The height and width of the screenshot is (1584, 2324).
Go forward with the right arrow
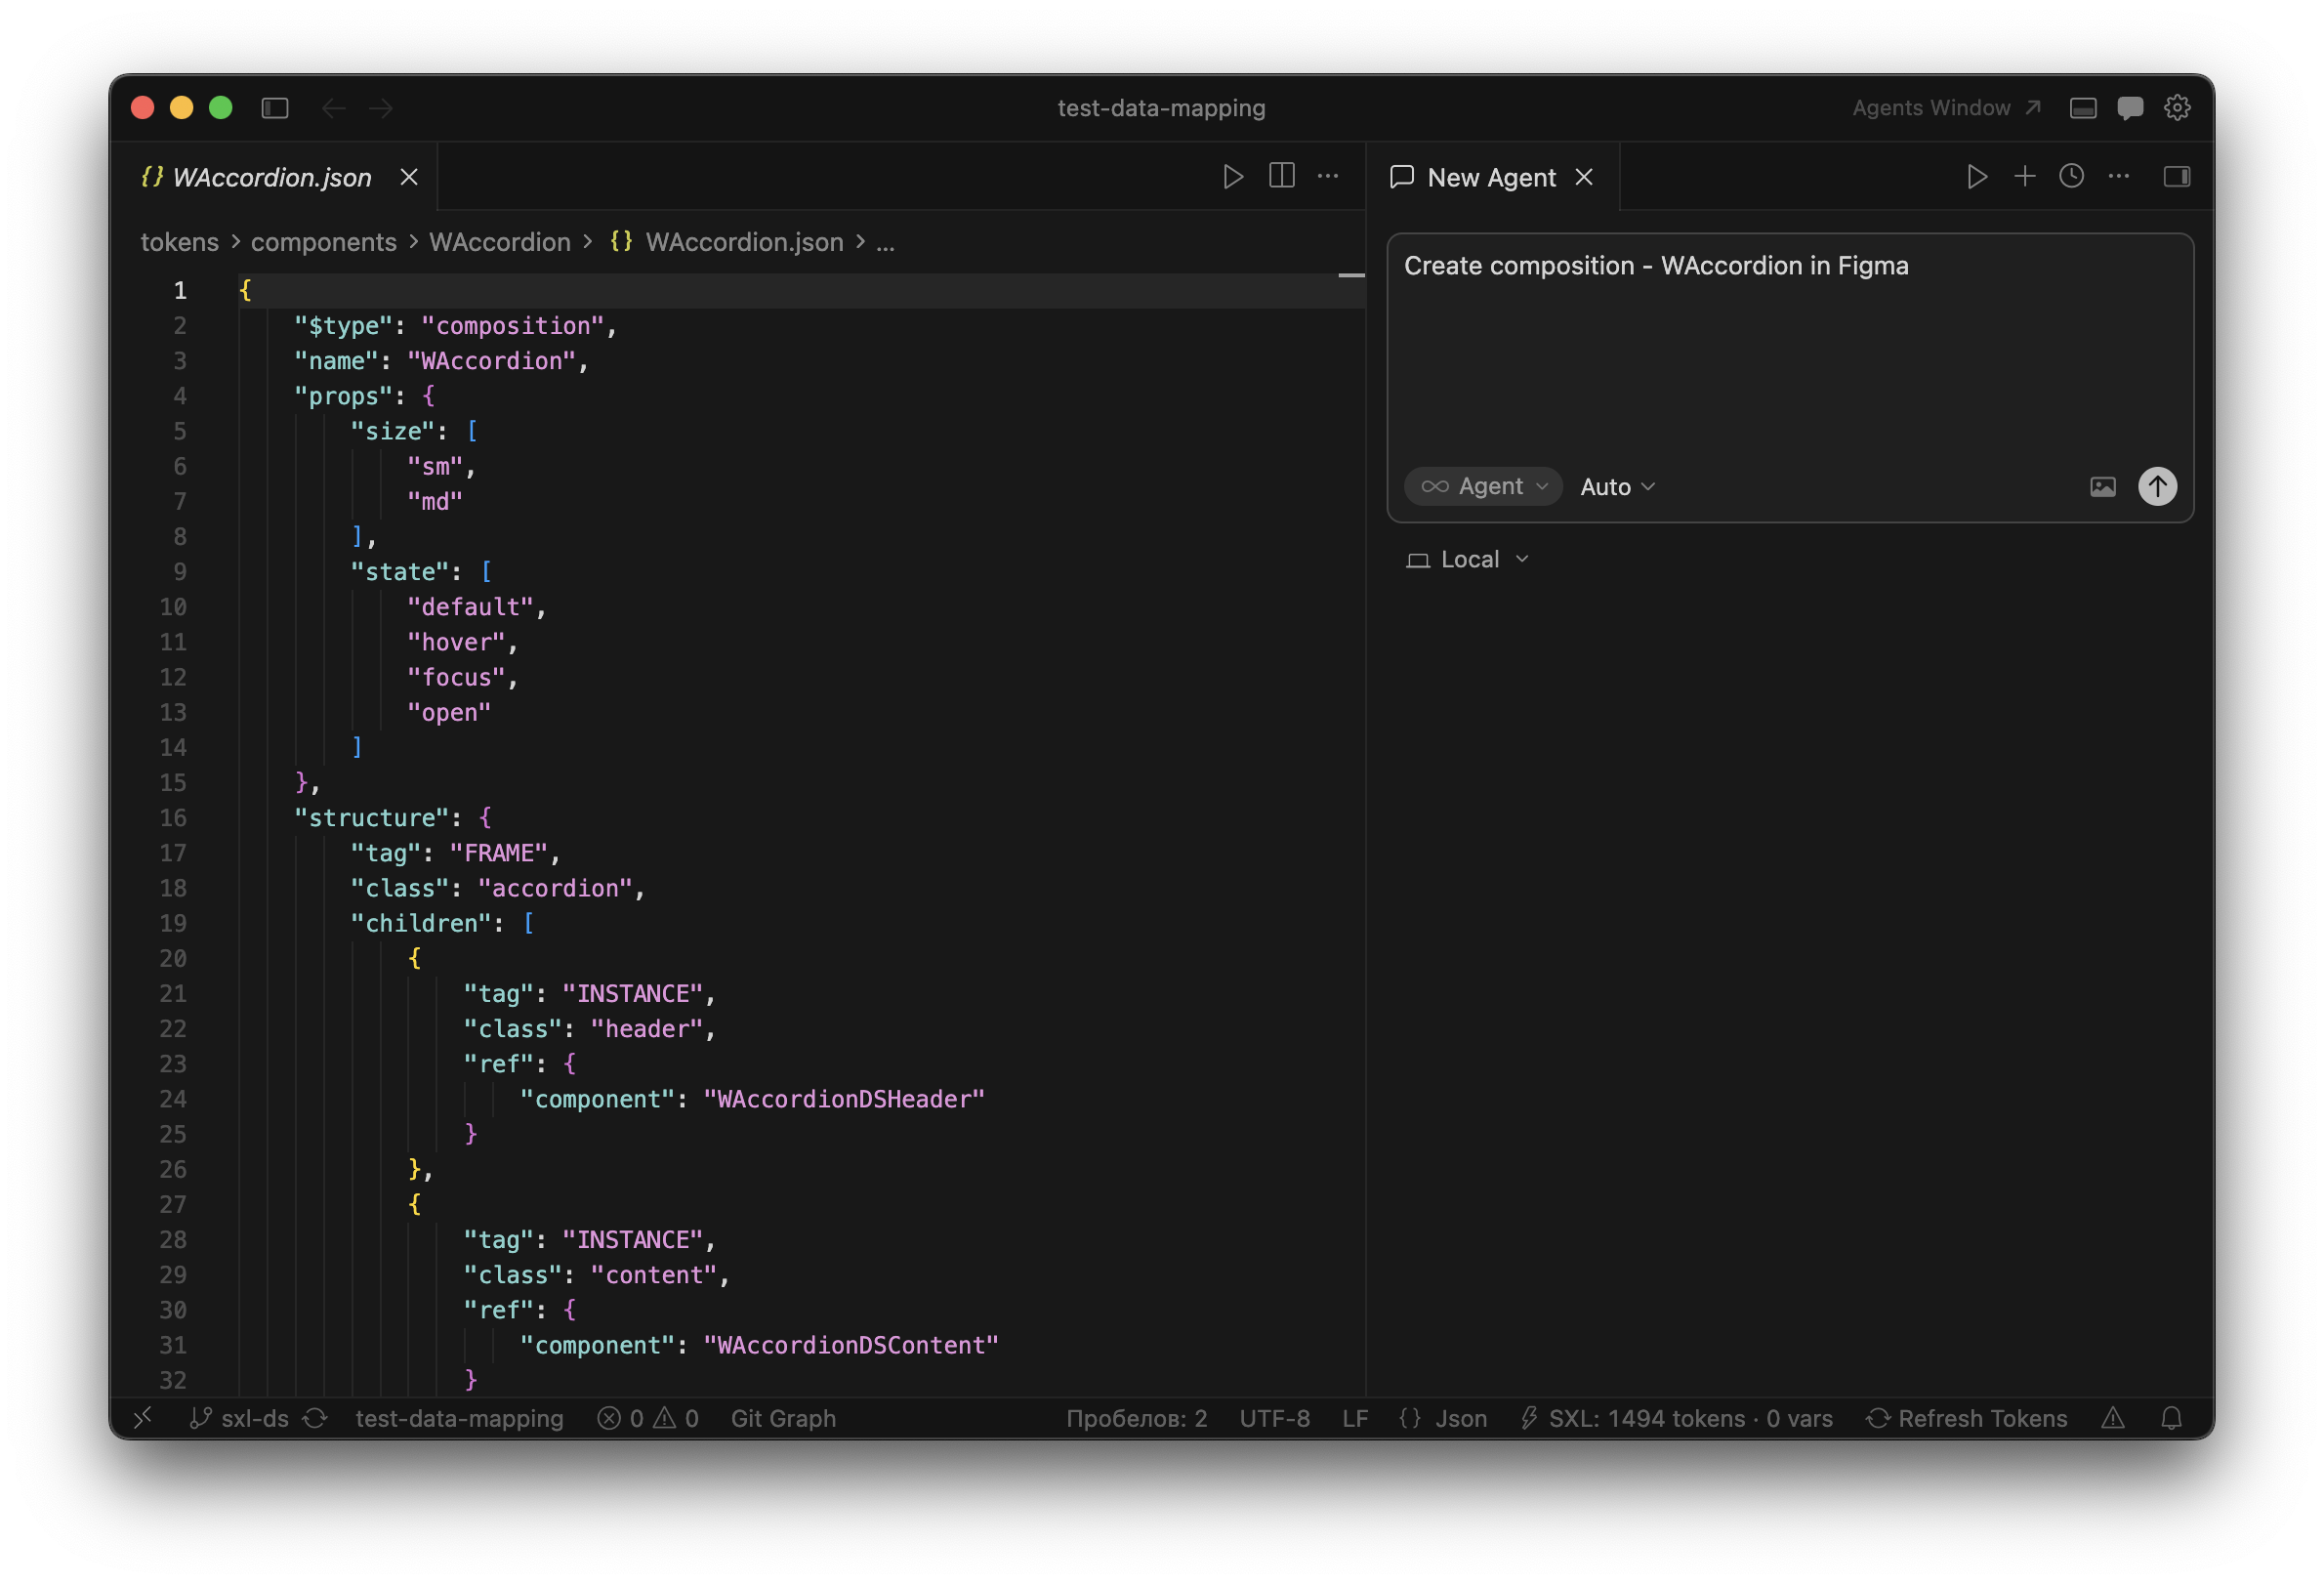(x=381, y=108)
